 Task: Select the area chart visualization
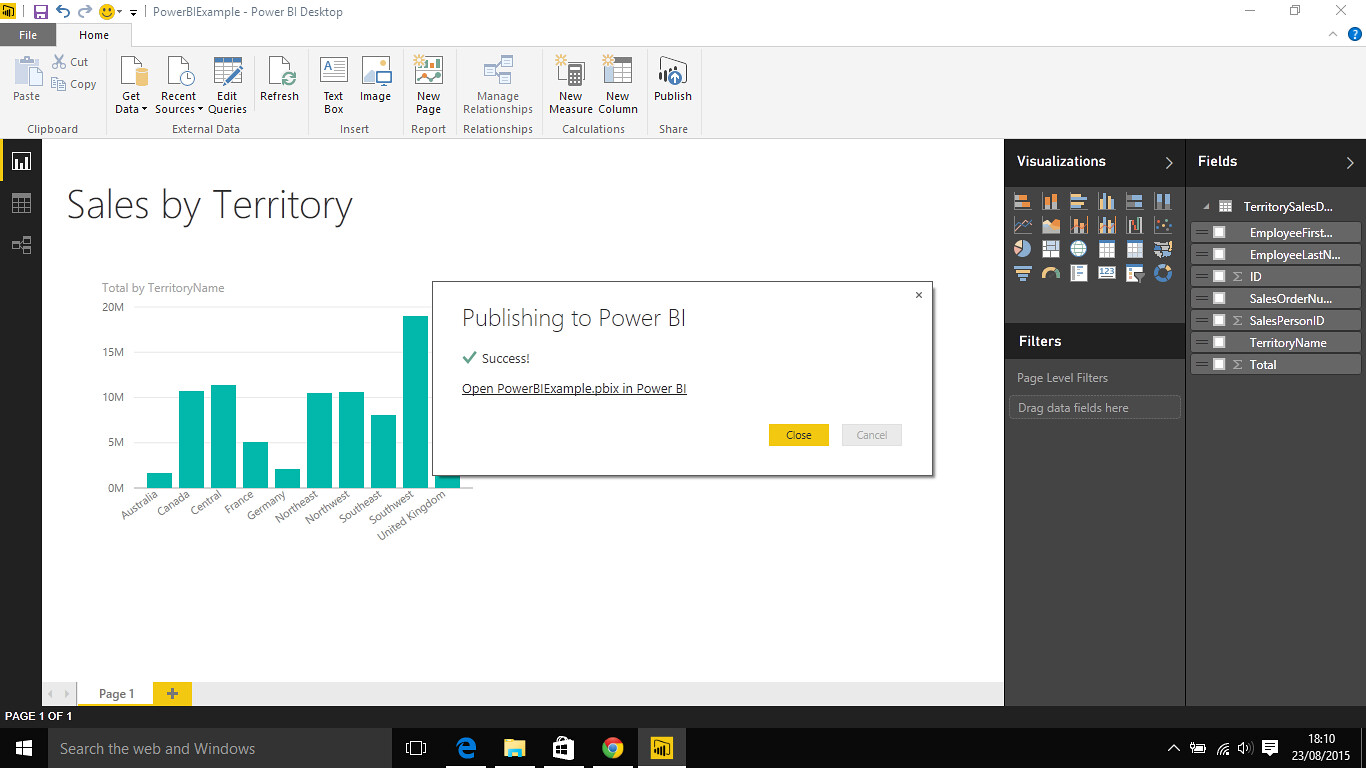point(1050,225)
